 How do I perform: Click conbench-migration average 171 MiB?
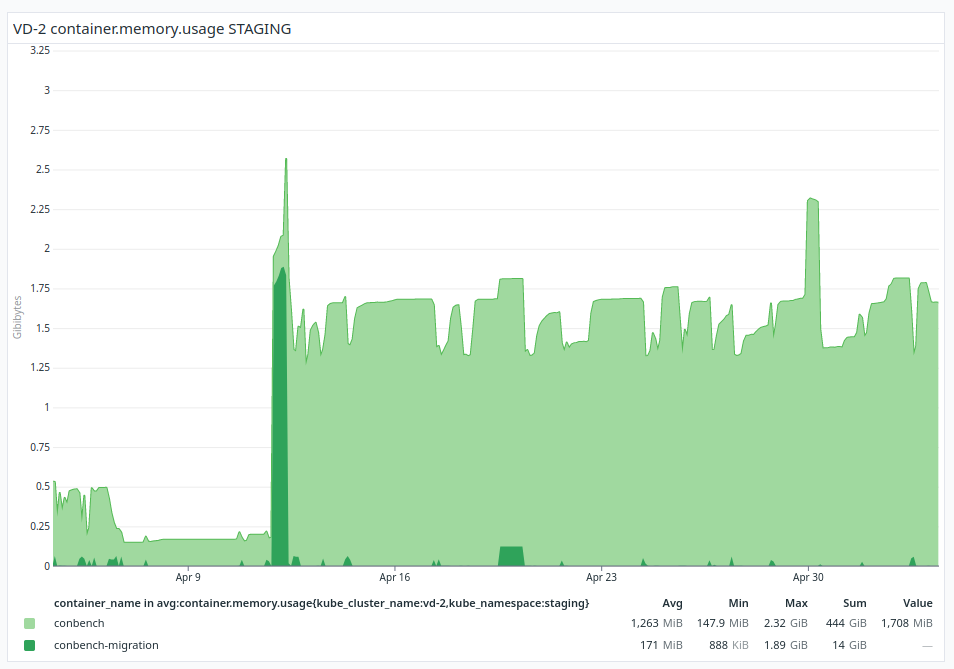(661, 645)
